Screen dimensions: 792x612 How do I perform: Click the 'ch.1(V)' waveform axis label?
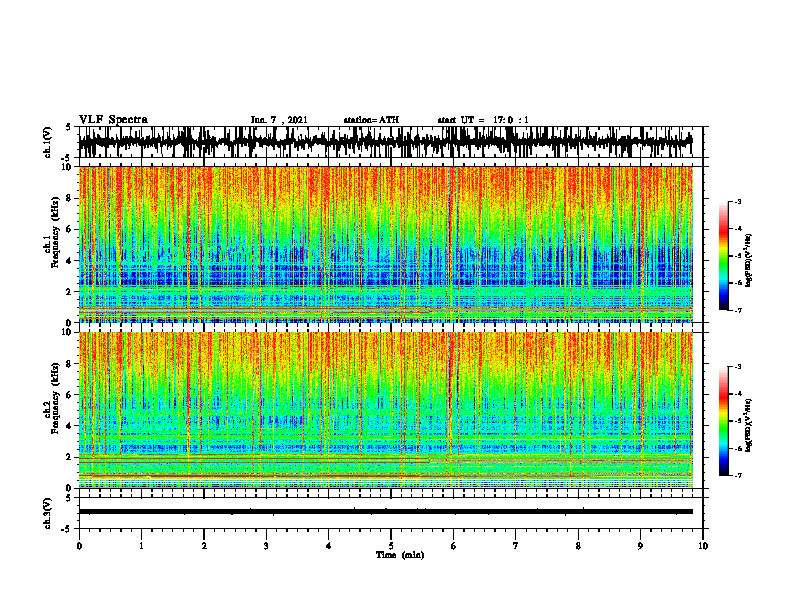[x=48, y=142]
